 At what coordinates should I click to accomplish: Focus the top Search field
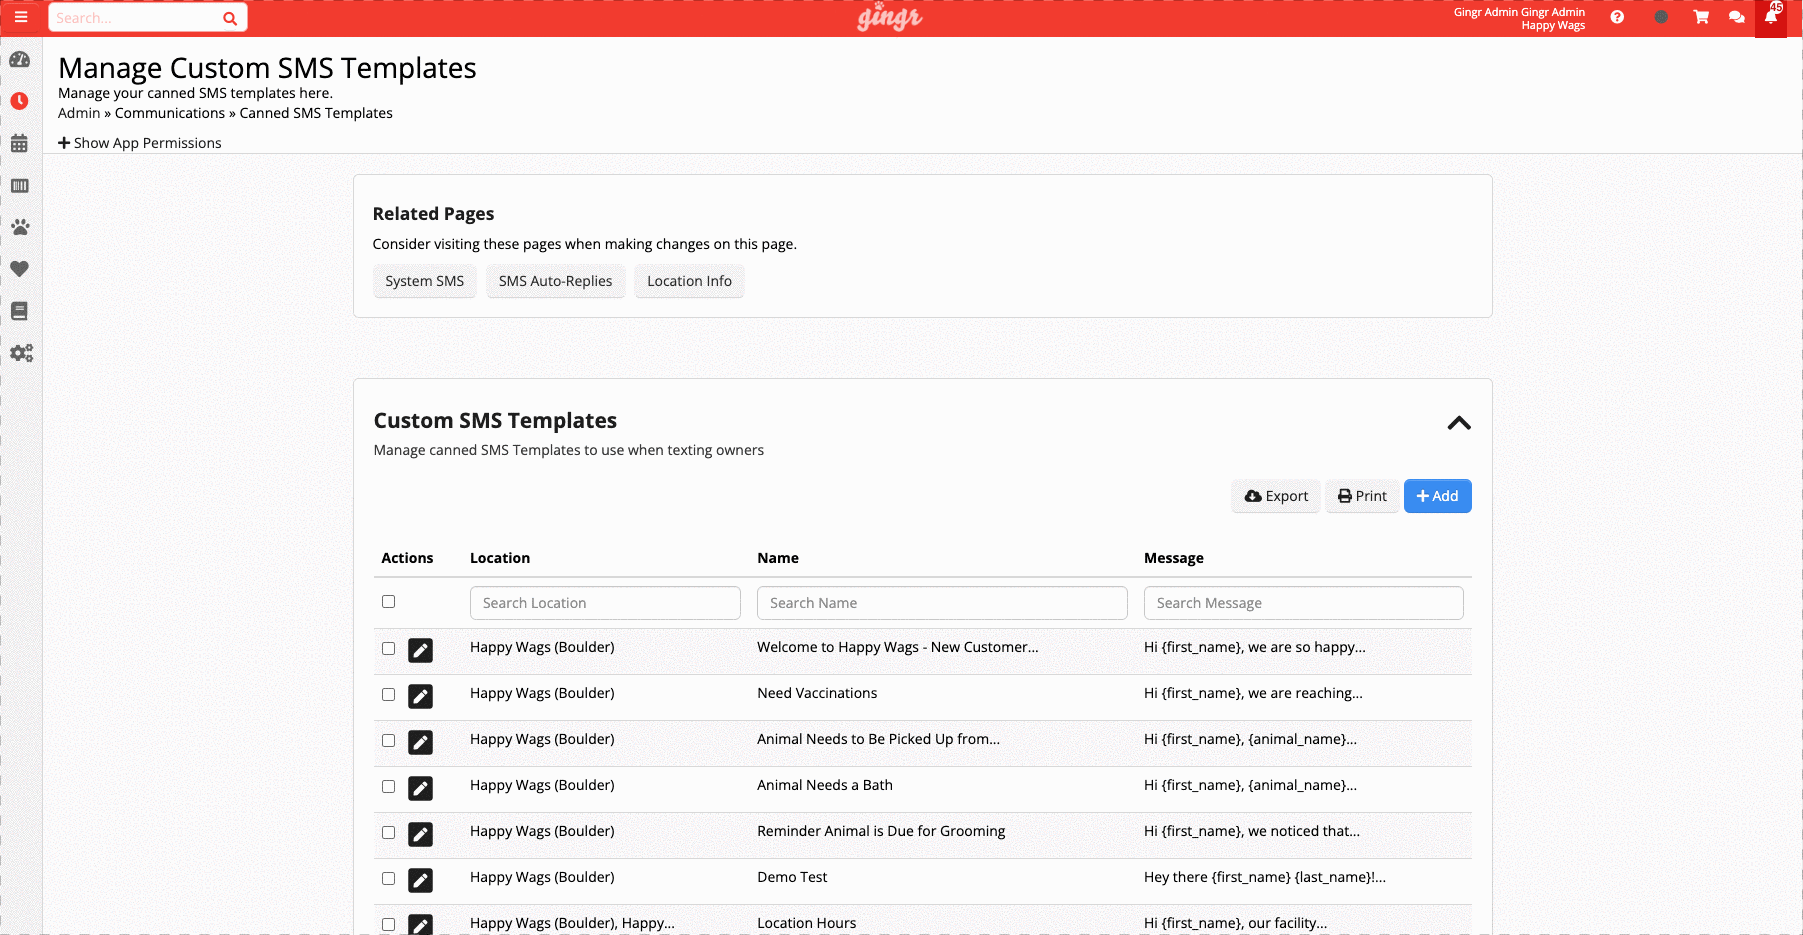[x=135, y=18]
